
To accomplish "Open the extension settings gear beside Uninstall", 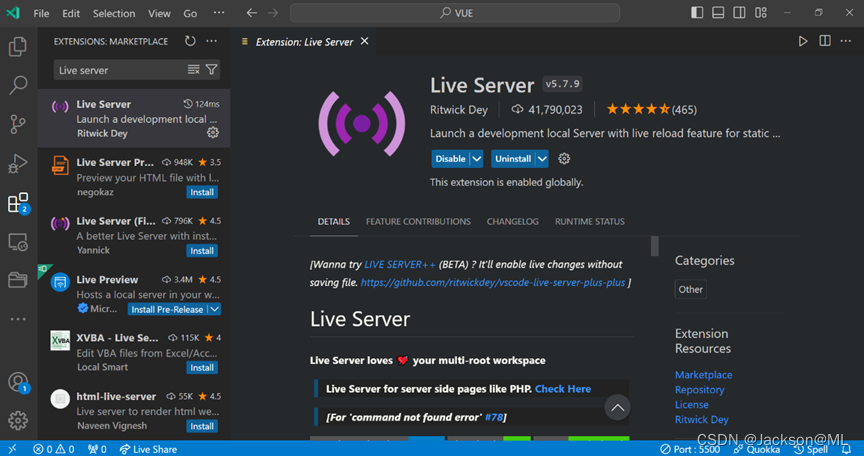I will 564,159.
